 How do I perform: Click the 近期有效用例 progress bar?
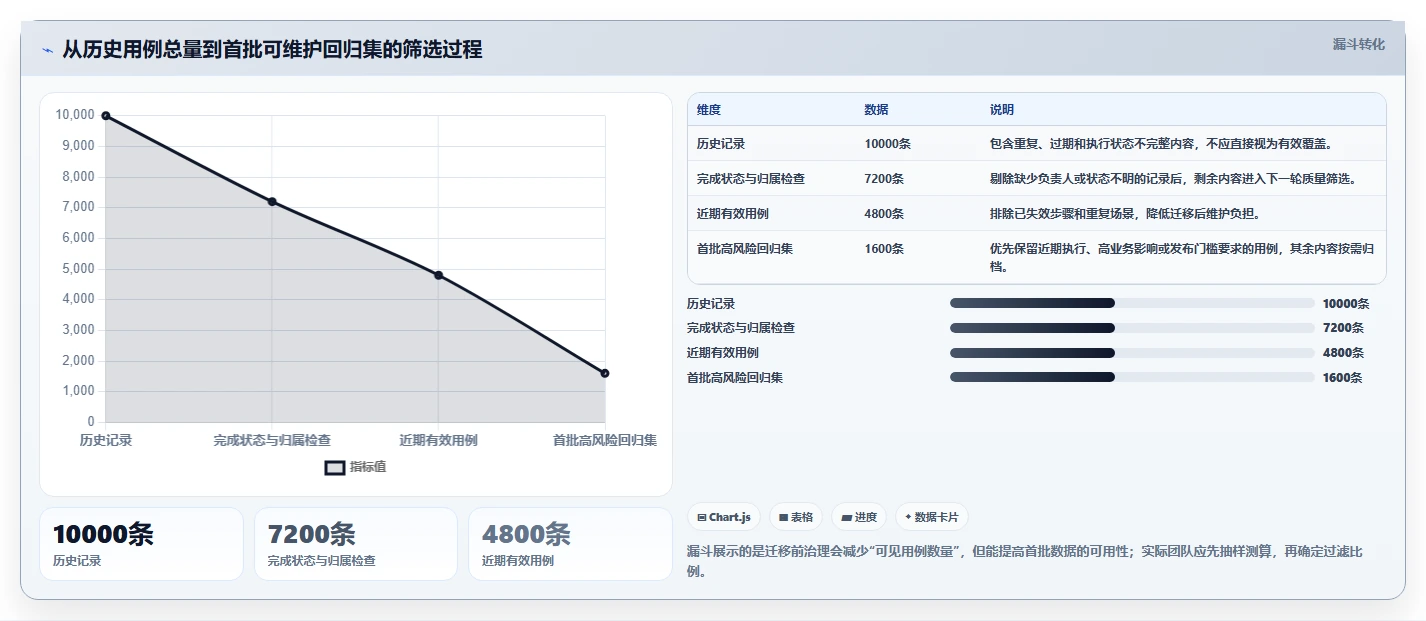pos(1132,352)
